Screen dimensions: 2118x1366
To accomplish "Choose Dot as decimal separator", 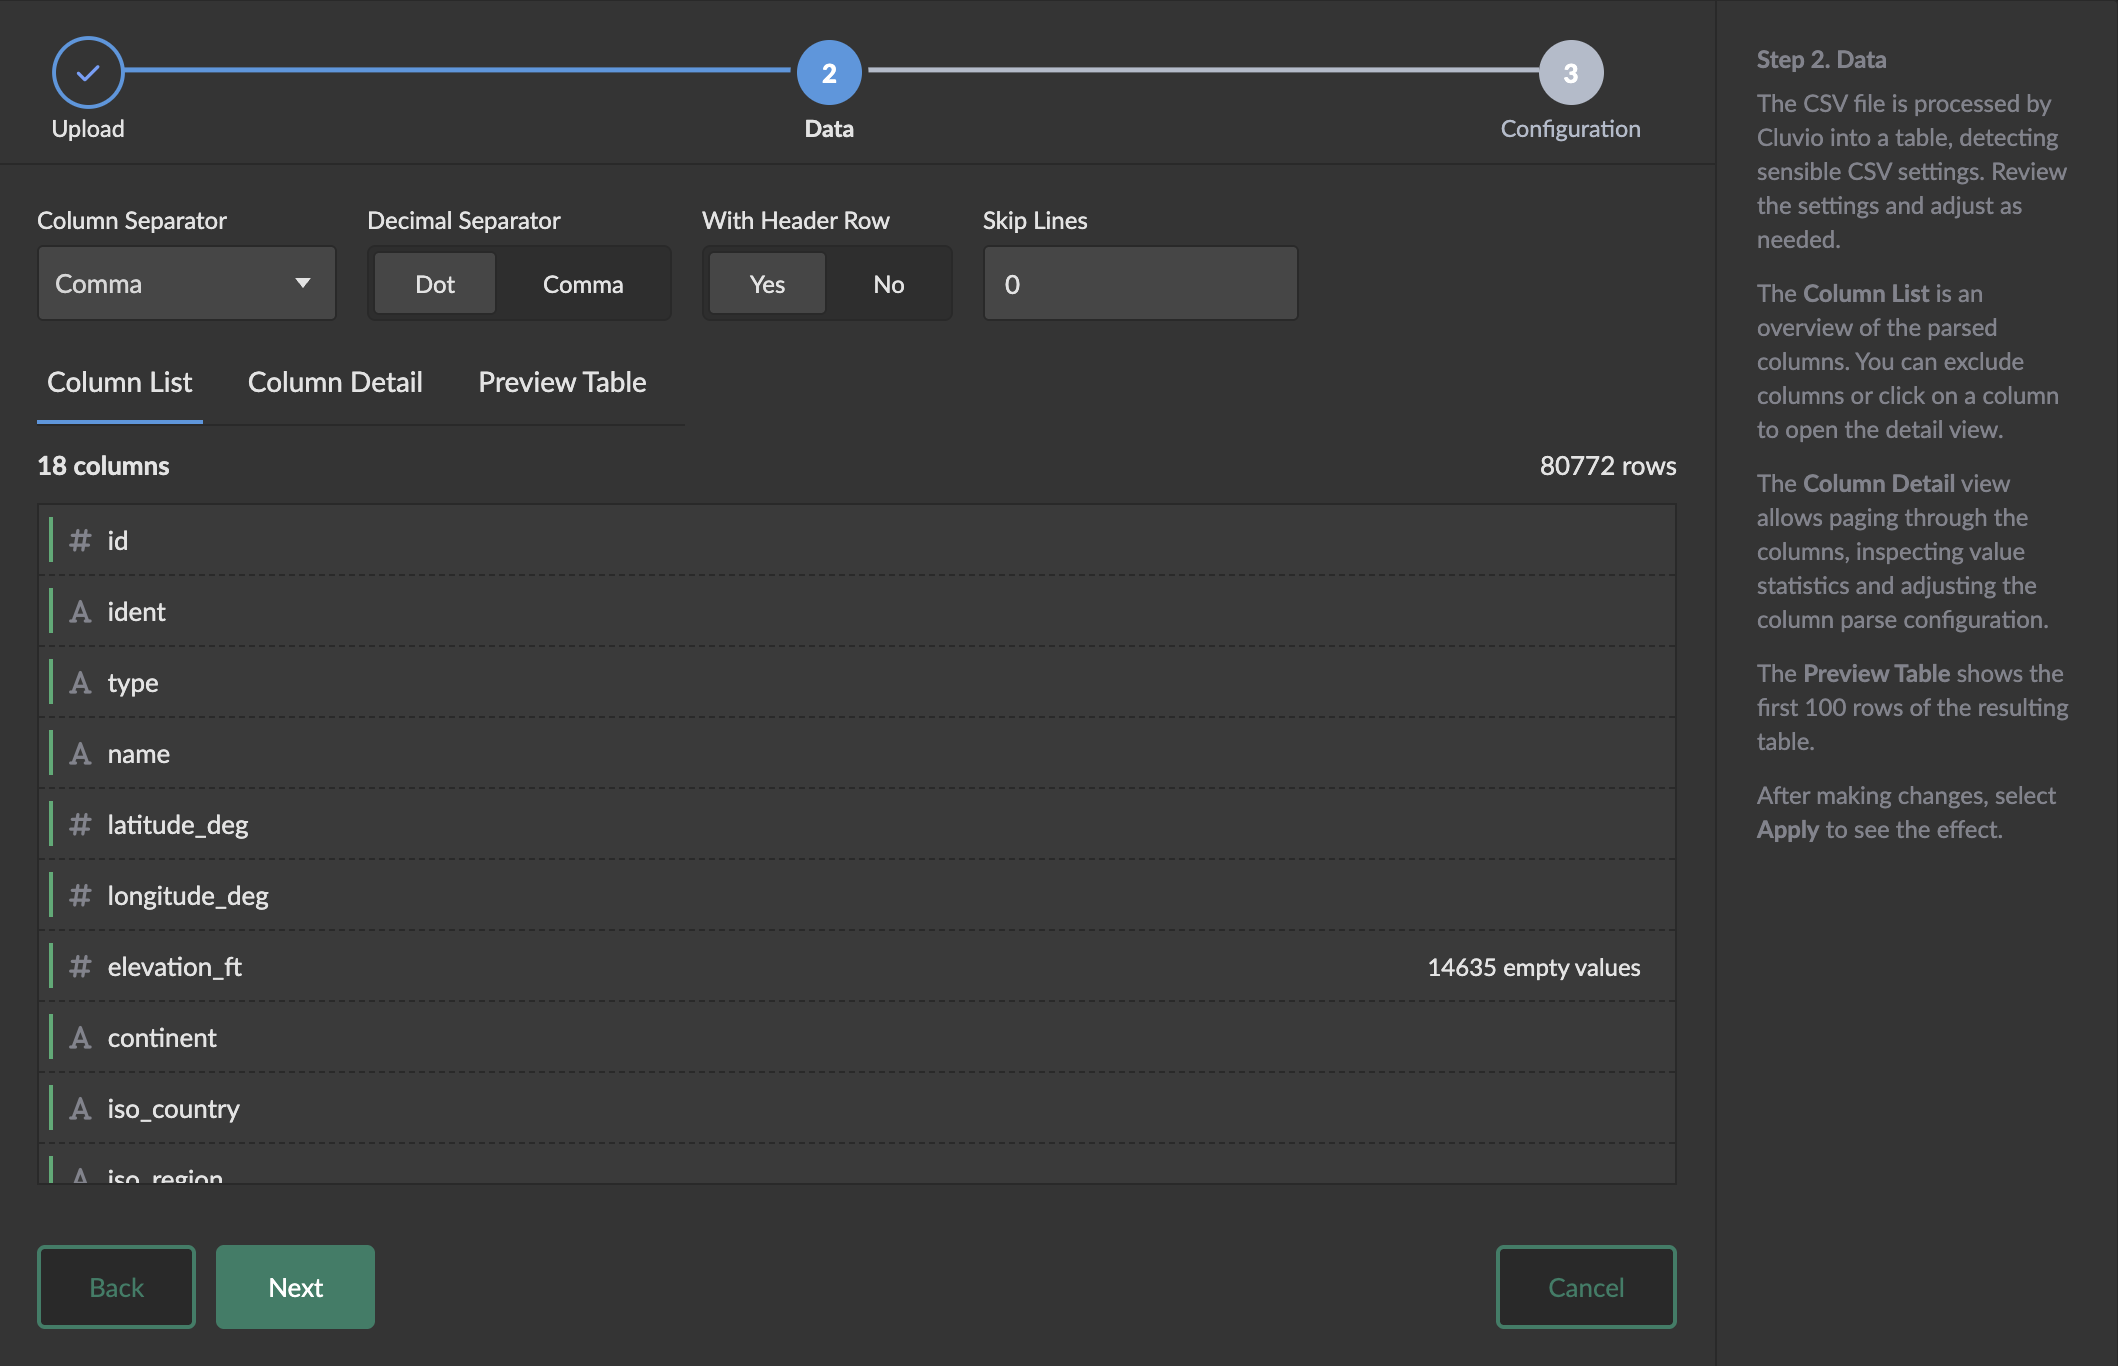I will (435, 284).
